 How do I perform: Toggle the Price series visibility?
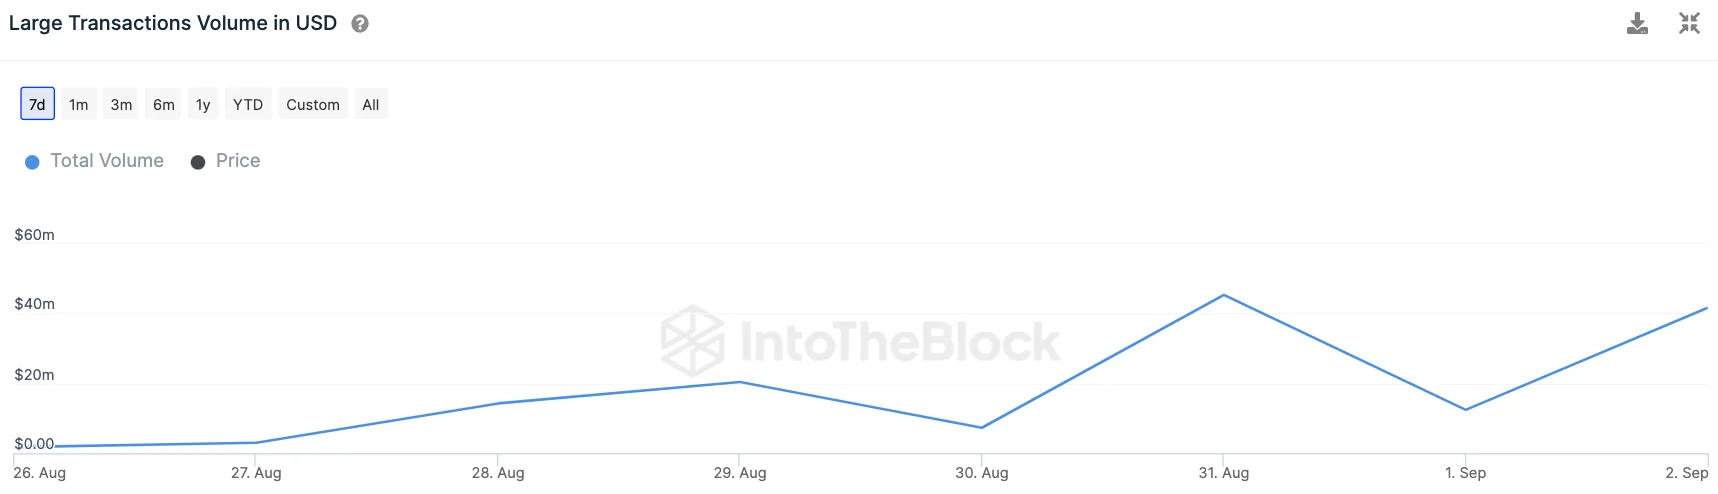238,161
